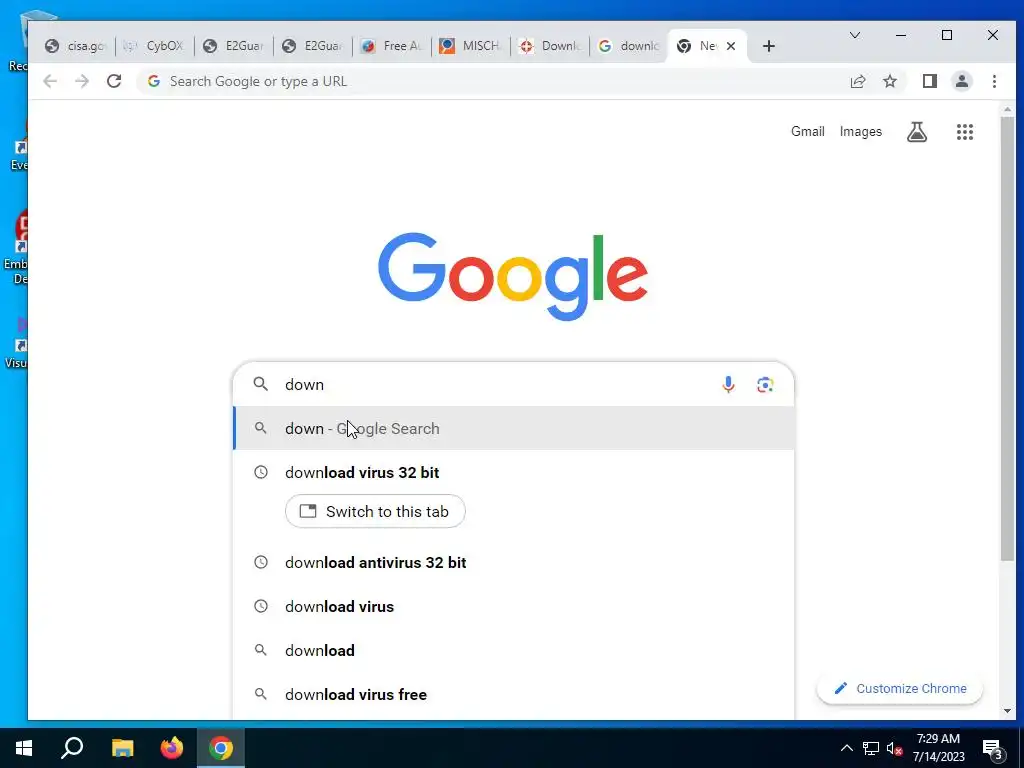Search by image with Google Lens icon
The height and width of the screenshot is (768, 1024).
click(765, 385)
